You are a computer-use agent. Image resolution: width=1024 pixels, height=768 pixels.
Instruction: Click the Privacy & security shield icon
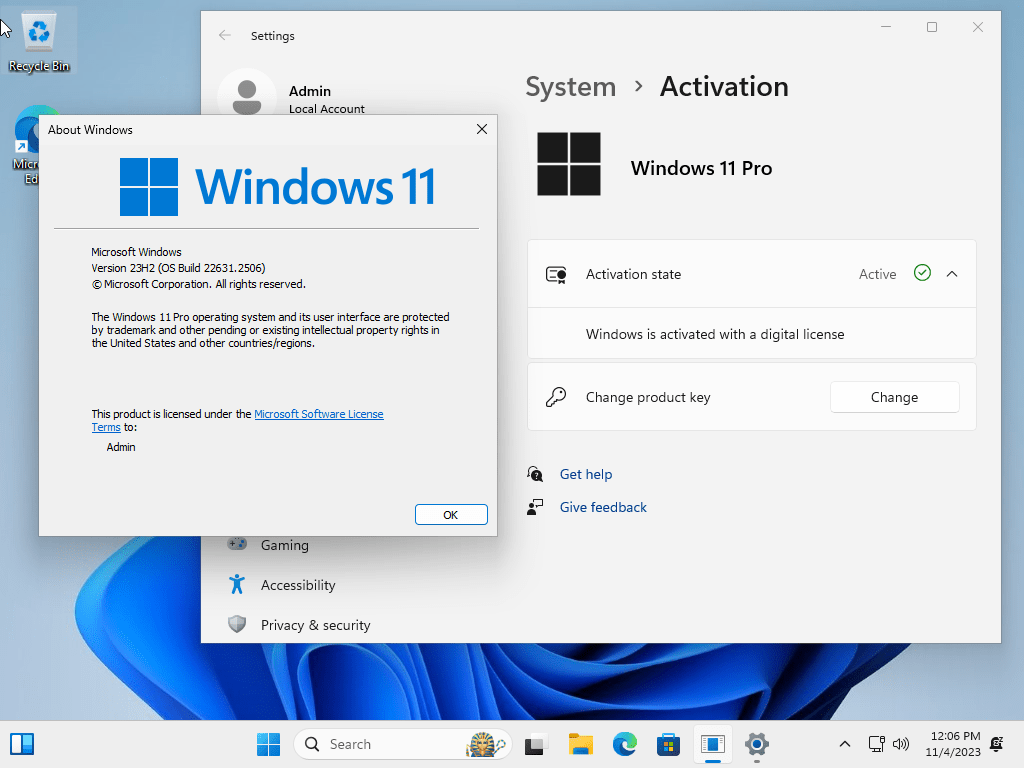(x=237, y=624)
